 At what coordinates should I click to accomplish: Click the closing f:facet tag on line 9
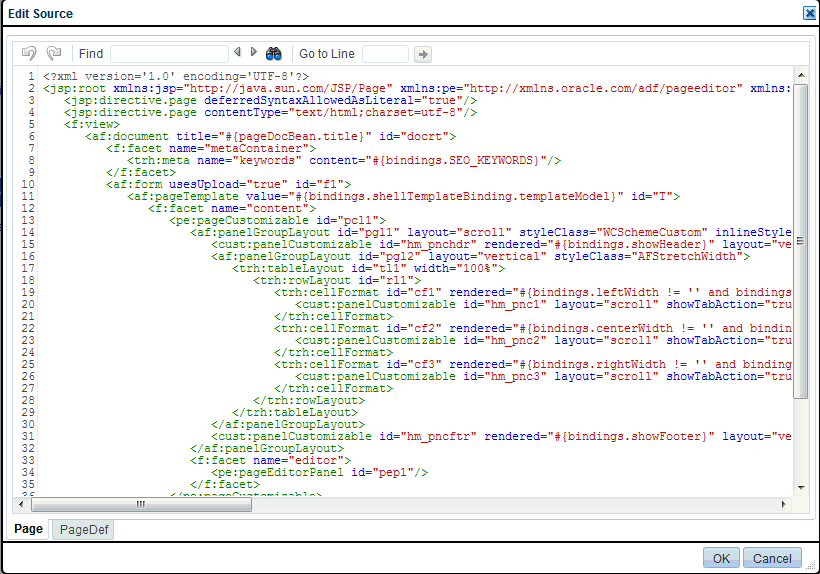click(x=141, y=173)
